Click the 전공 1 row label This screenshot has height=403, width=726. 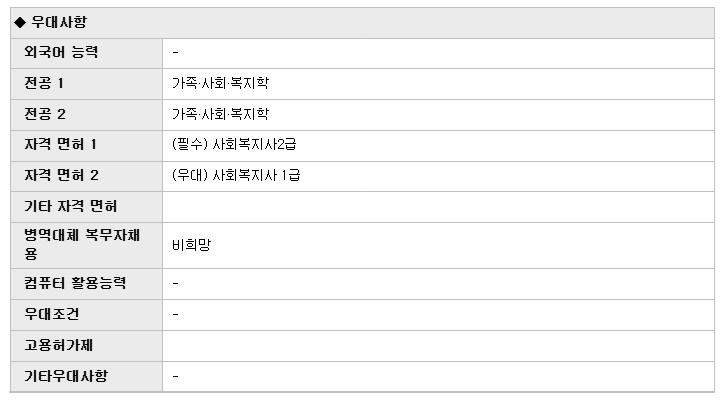click(x=44, y=83)
